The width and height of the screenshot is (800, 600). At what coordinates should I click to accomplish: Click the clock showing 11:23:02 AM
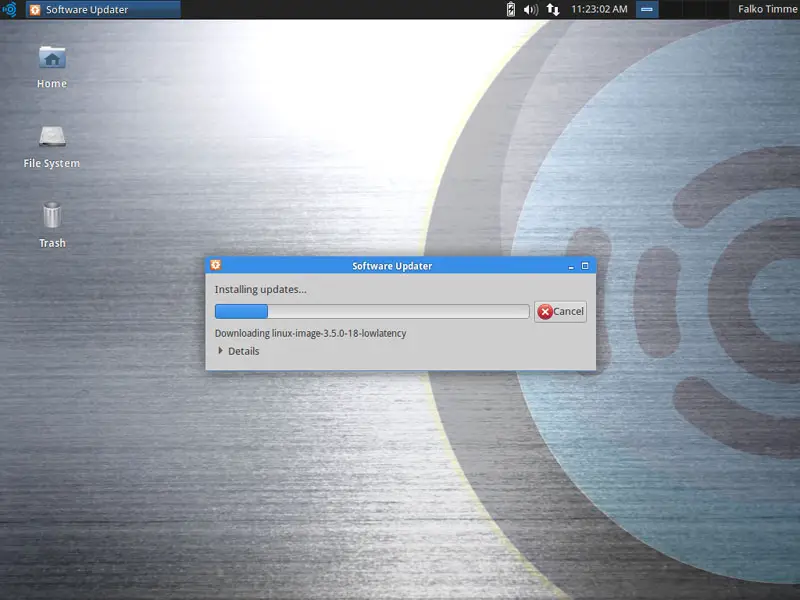click(x=599, y=9)
